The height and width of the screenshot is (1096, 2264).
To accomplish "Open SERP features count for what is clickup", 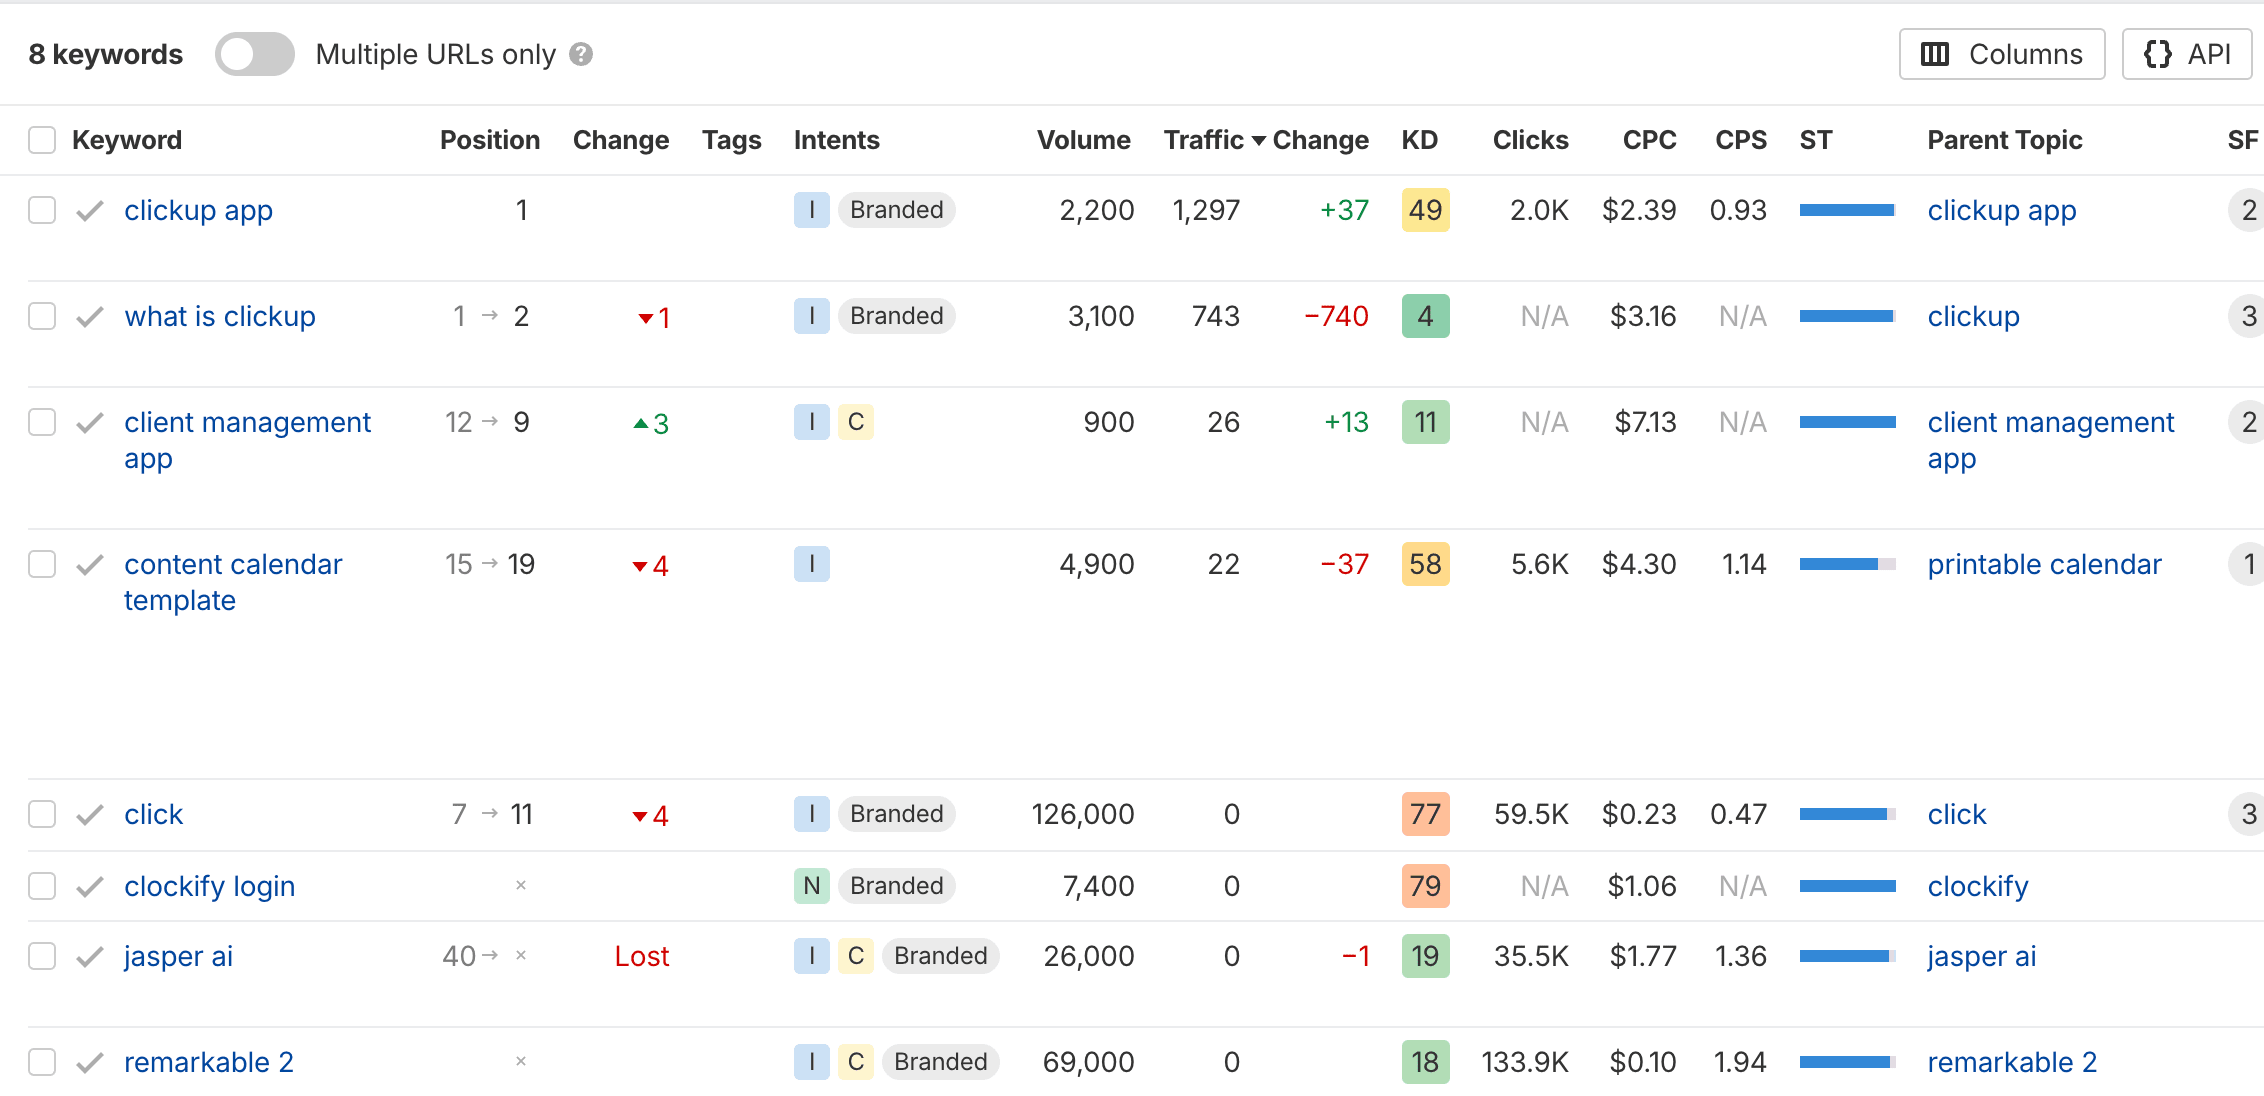I will [2248, 316].
